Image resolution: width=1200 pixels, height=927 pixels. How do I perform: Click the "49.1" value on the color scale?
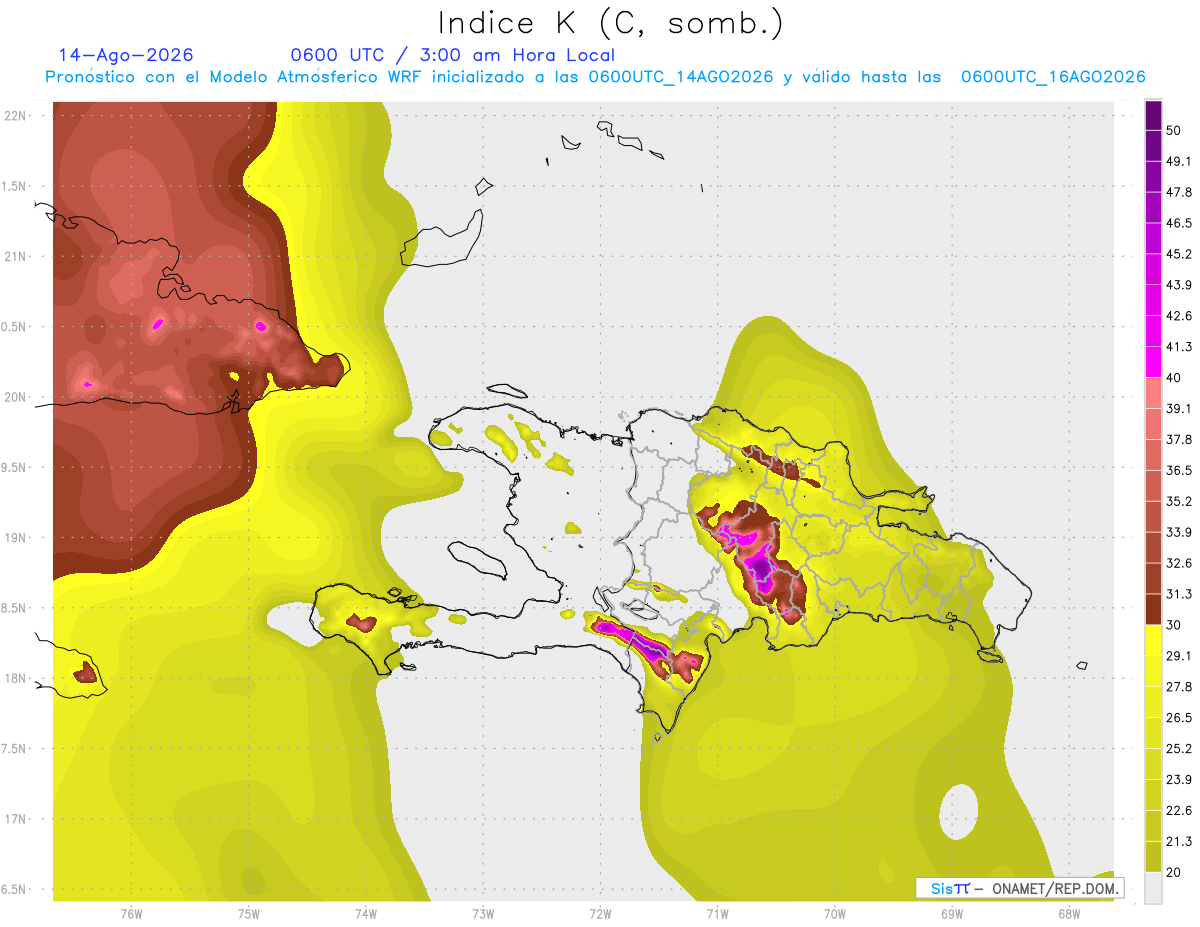tap(1179, 161)
